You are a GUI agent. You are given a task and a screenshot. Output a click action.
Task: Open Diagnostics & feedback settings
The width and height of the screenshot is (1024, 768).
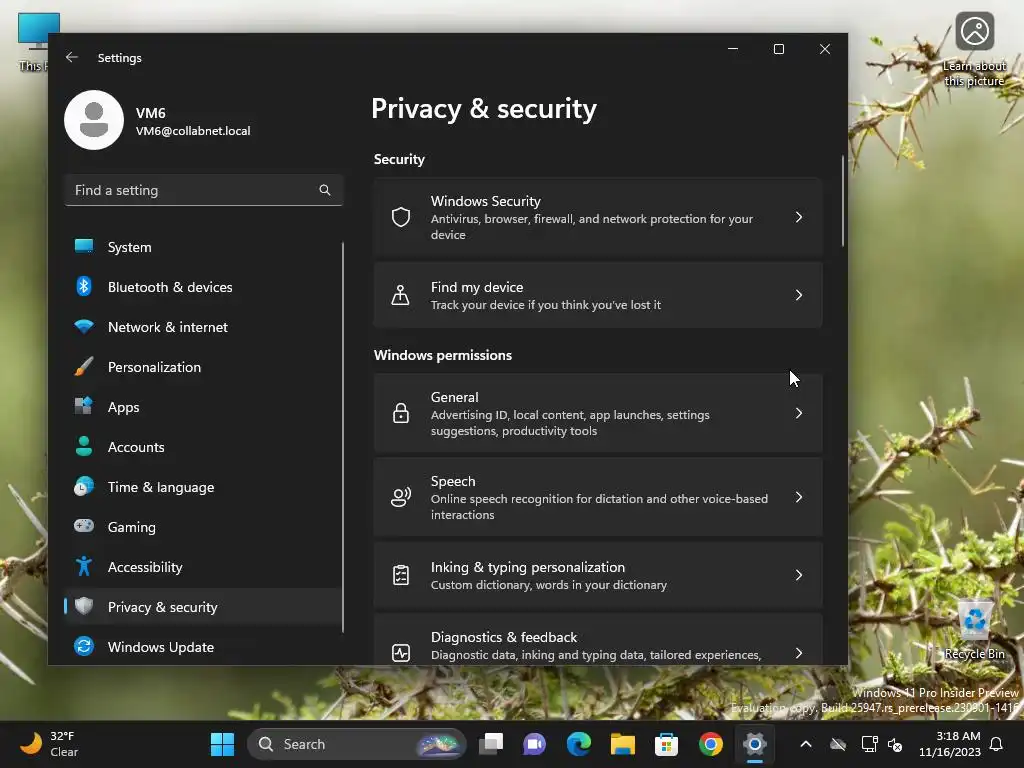pyautogui.click(x=598, y=639)
